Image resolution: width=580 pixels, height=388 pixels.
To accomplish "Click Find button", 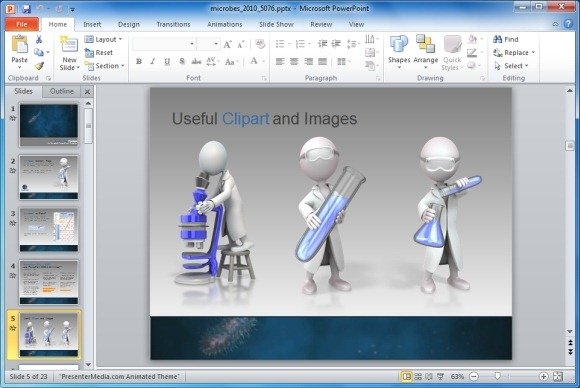I will 506,39.
